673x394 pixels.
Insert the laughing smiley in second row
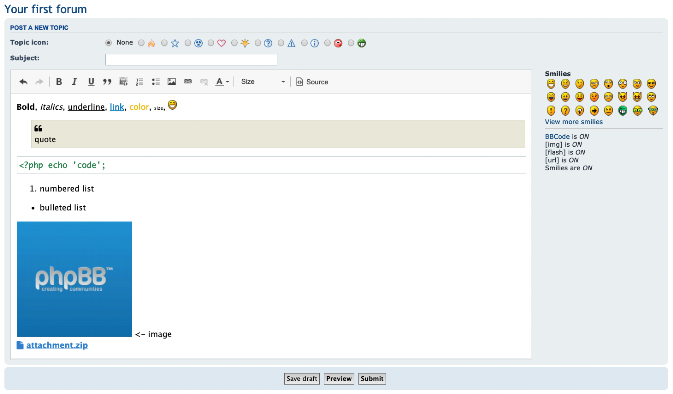(x=551, y=97)
